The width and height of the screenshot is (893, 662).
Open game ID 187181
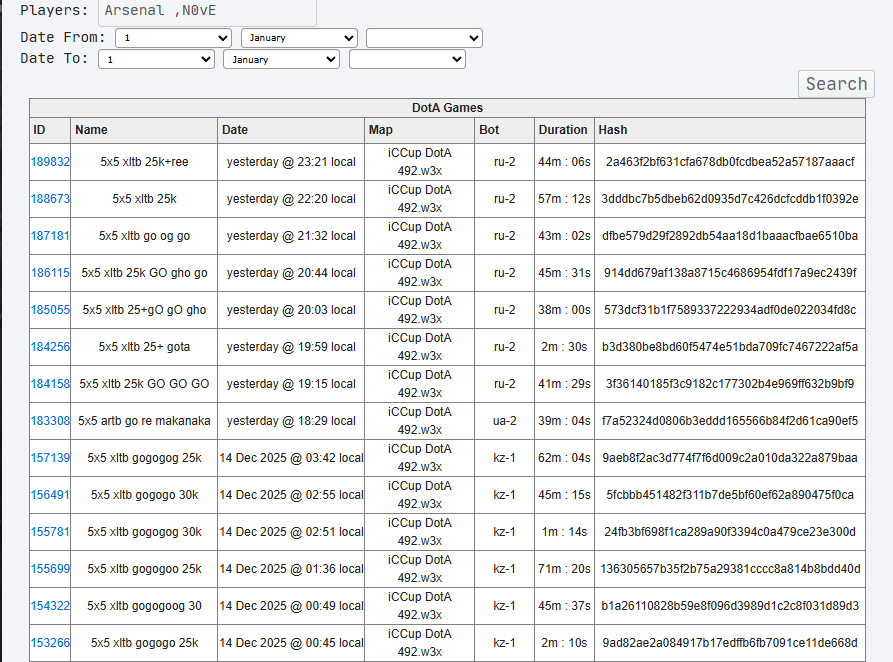(x=50, y=236)
